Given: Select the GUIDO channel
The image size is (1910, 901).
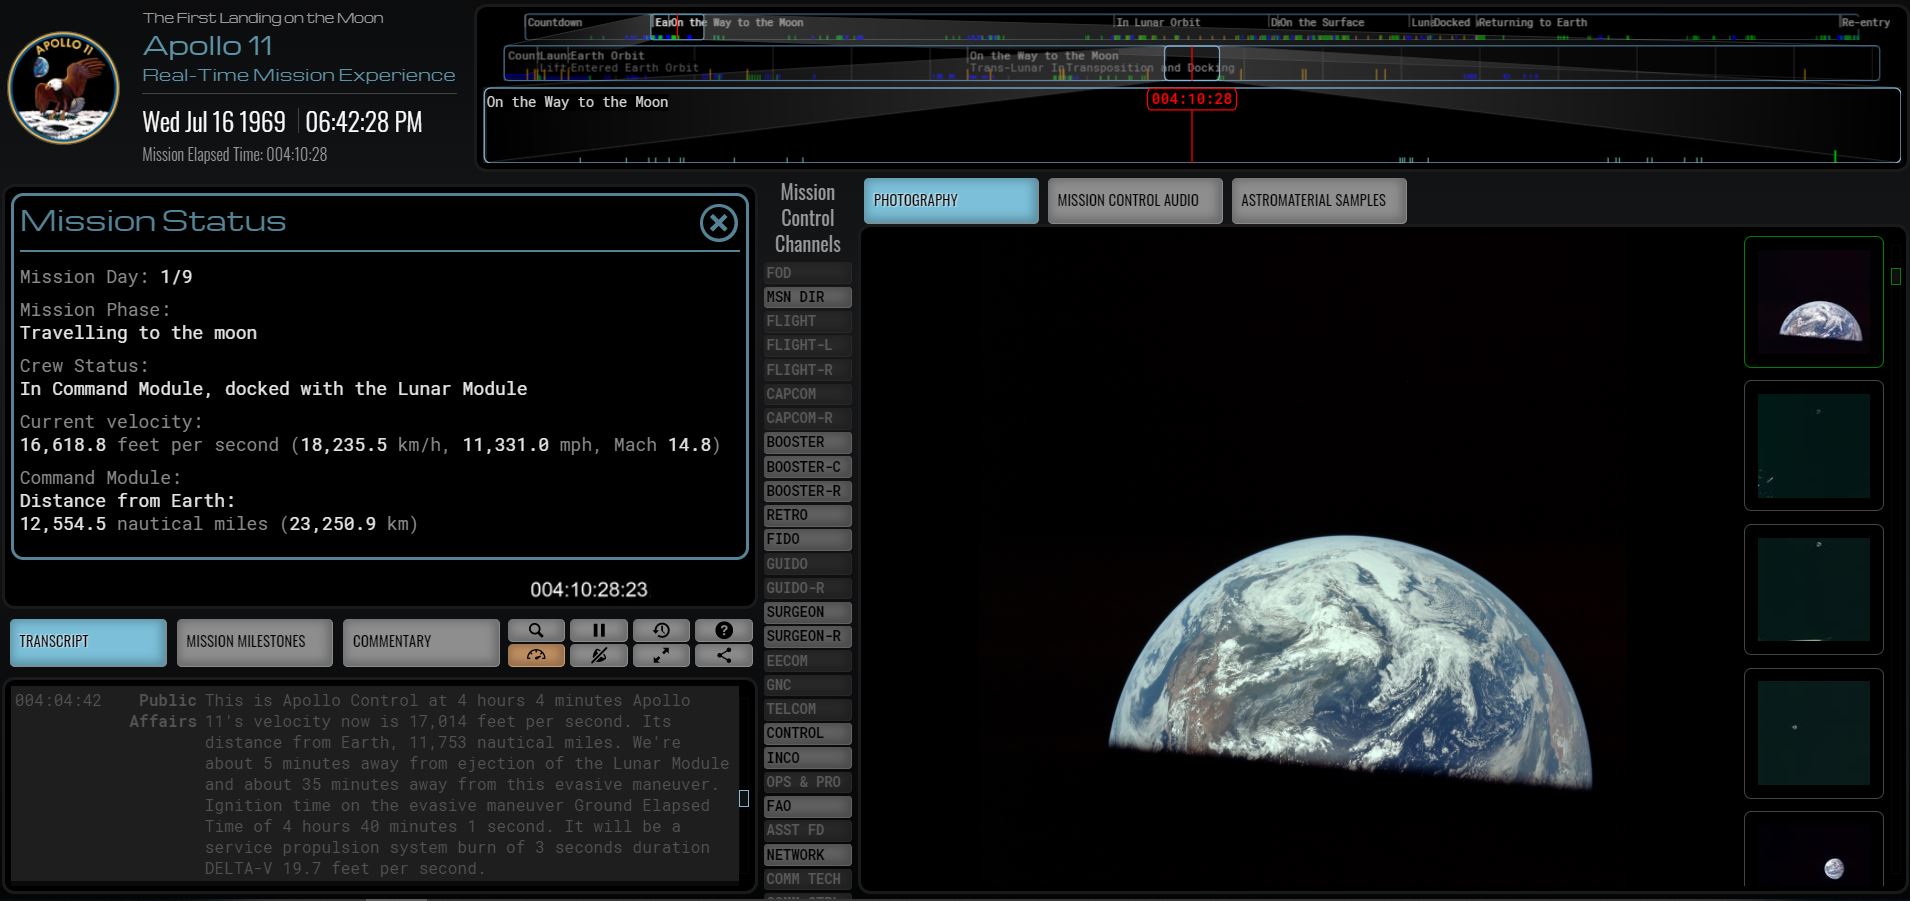Looking at the screenshot, I should [x=808, y=564].
